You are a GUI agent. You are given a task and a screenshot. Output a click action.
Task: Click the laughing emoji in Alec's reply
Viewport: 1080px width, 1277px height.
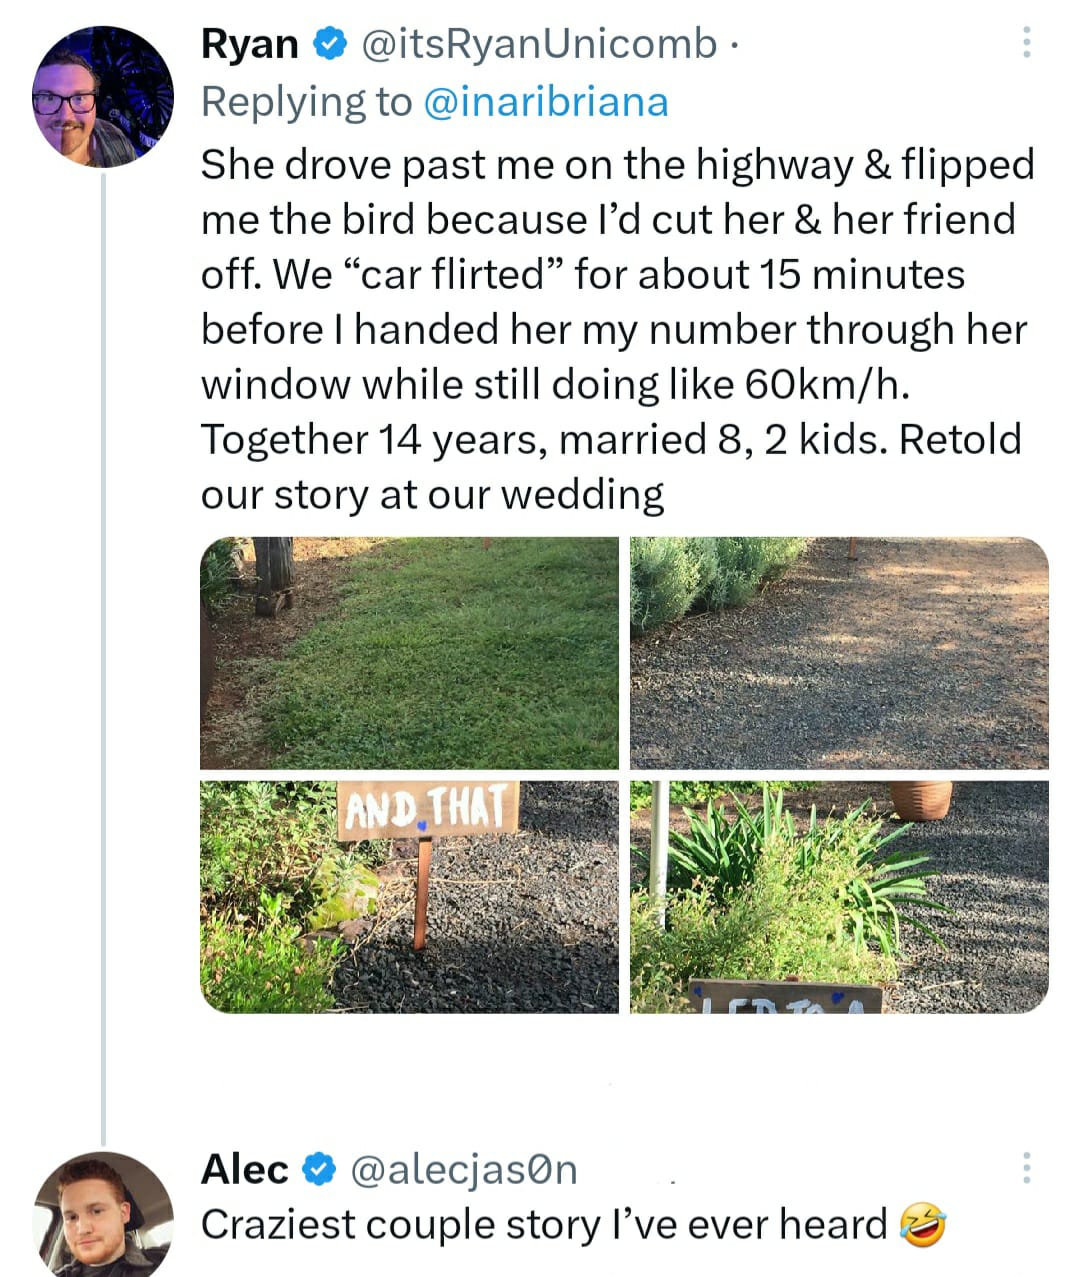(925, 1224)
